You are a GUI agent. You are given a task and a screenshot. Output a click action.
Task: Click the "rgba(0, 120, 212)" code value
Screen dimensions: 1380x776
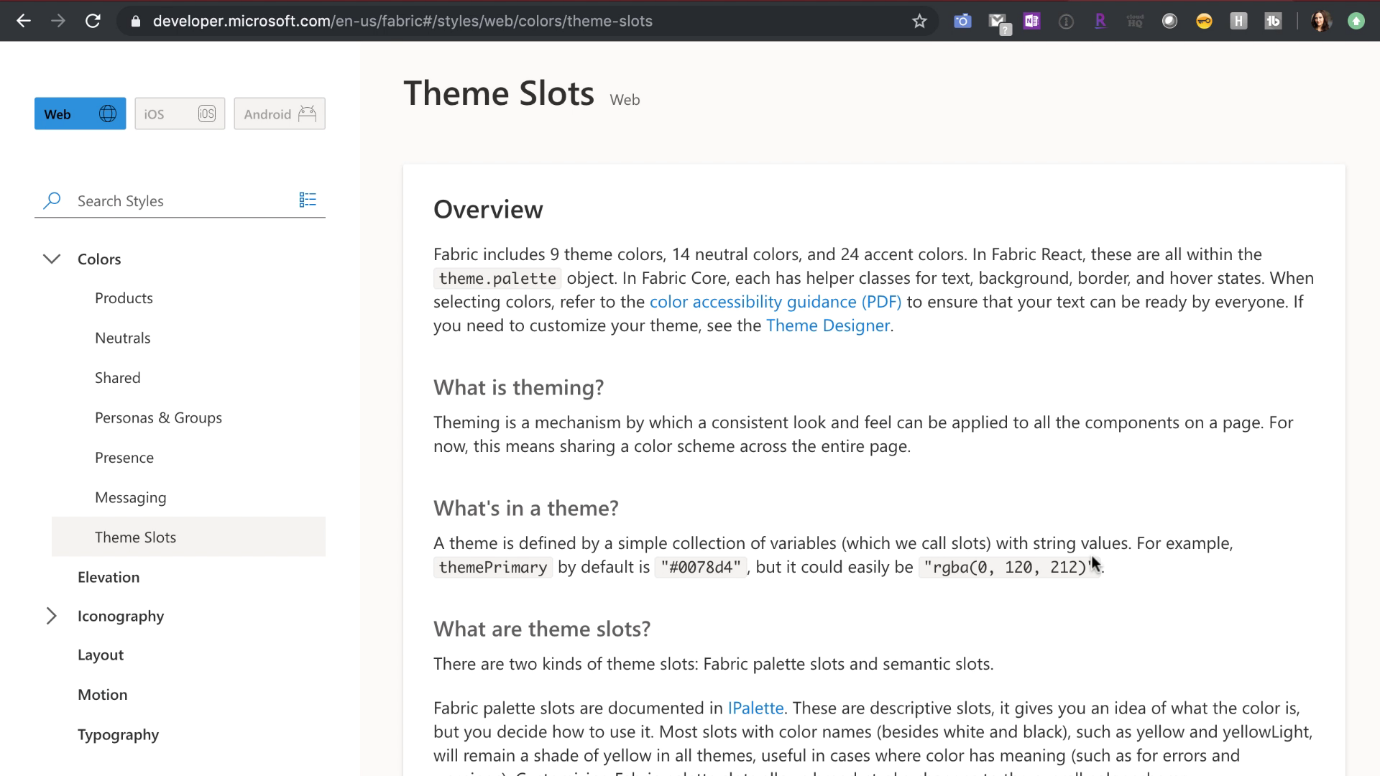pos(1010,567)
